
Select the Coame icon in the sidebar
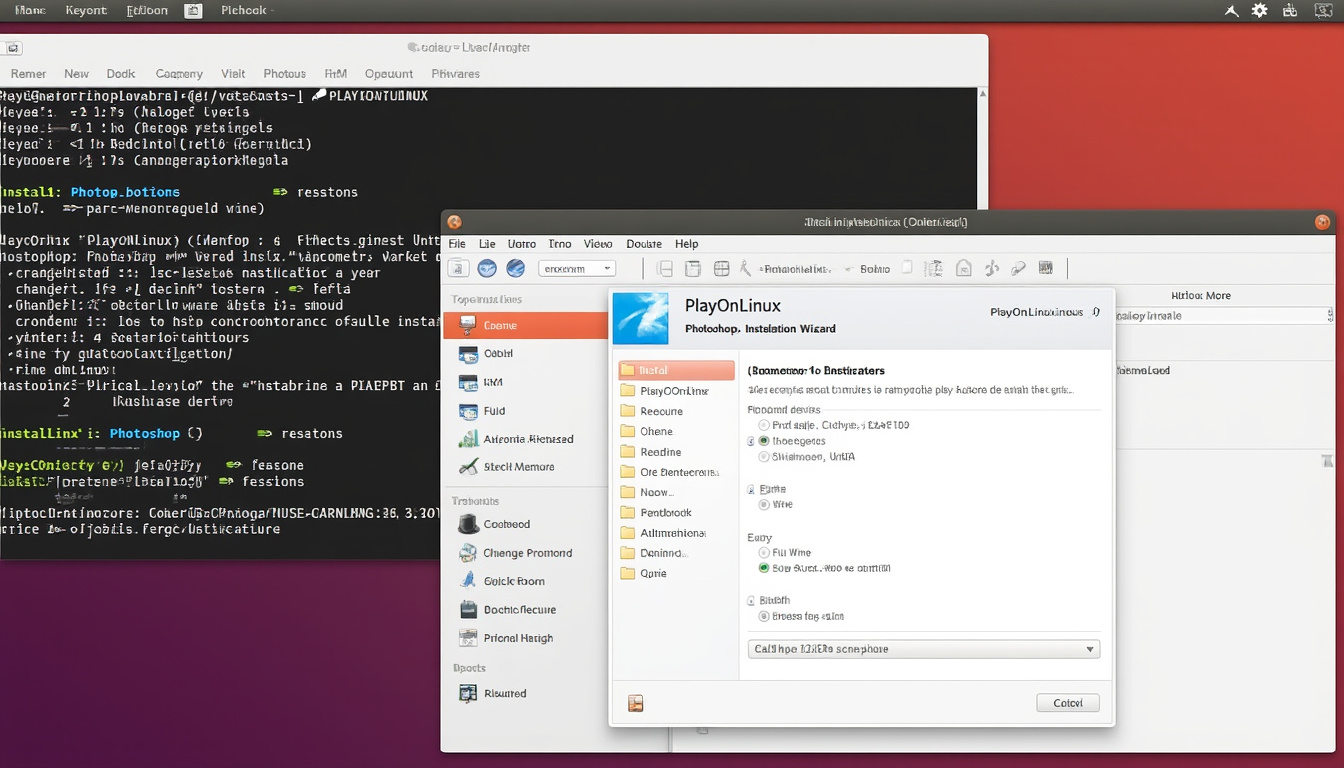pyautogui.click(x=468, y=325)
